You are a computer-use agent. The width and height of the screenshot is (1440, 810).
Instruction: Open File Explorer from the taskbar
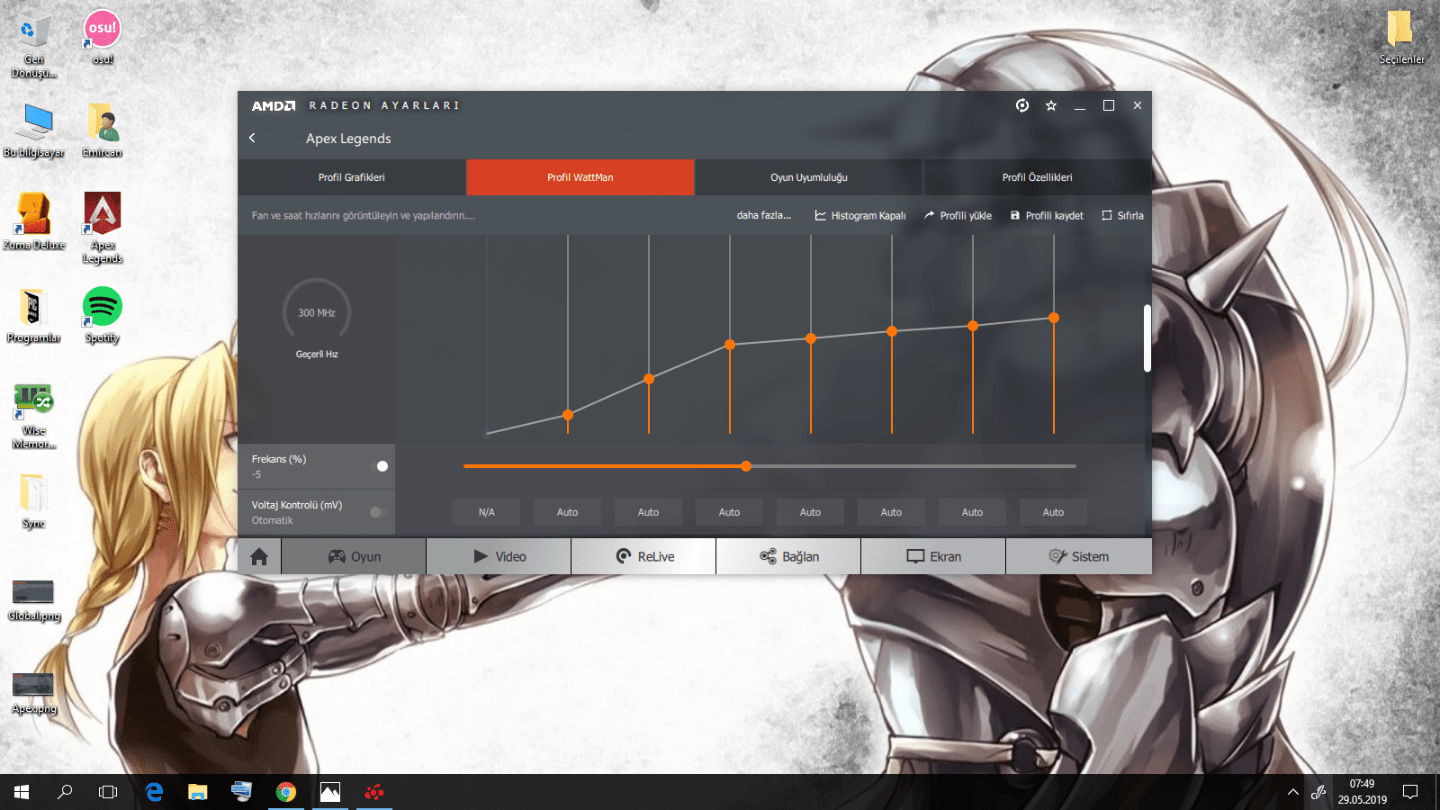198,792
